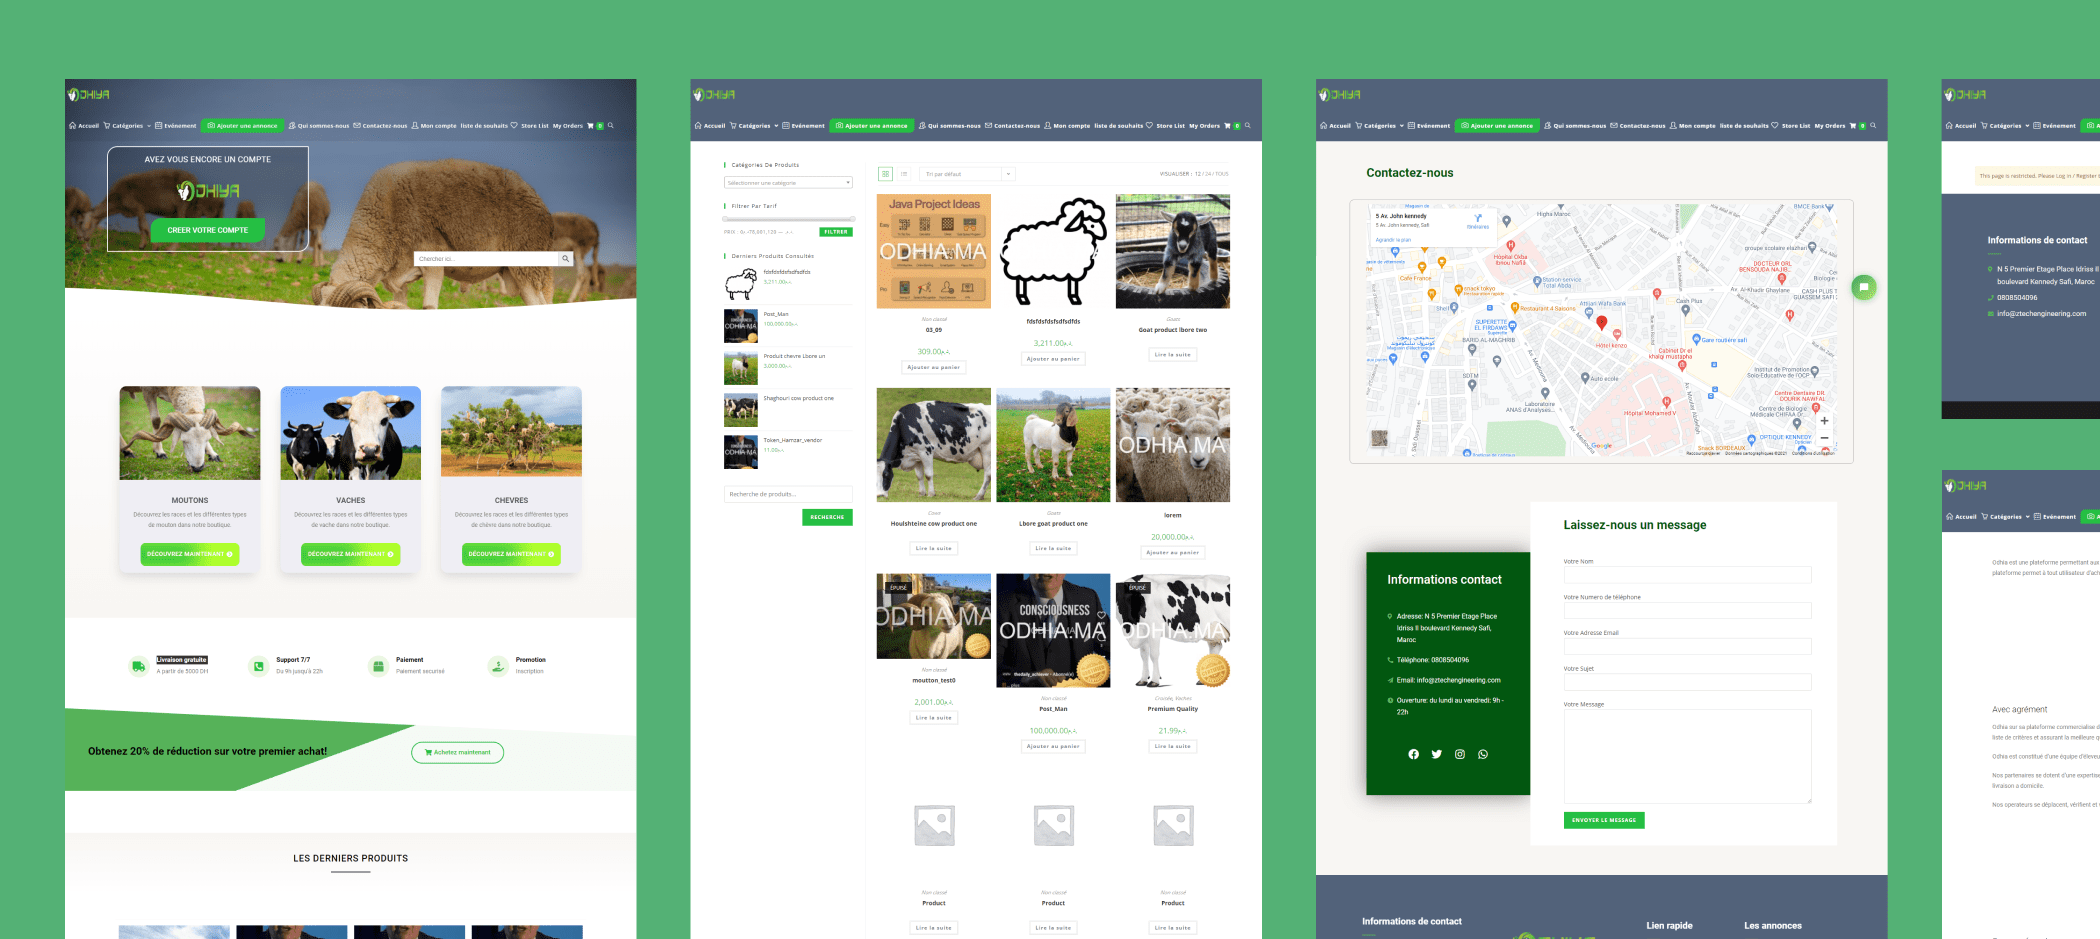Click the red location pin on the map

1601,323
